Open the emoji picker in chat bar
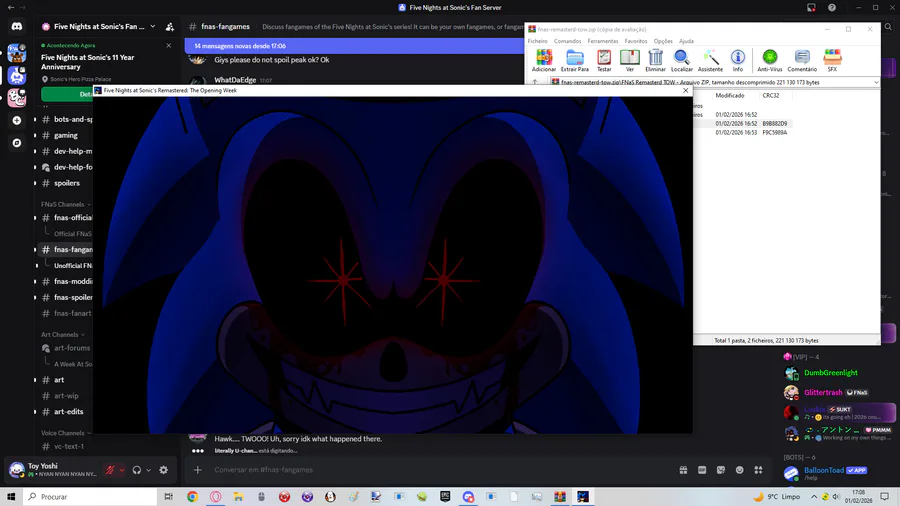The height and width of the screenshot is (506, 900). pos(739,470)
